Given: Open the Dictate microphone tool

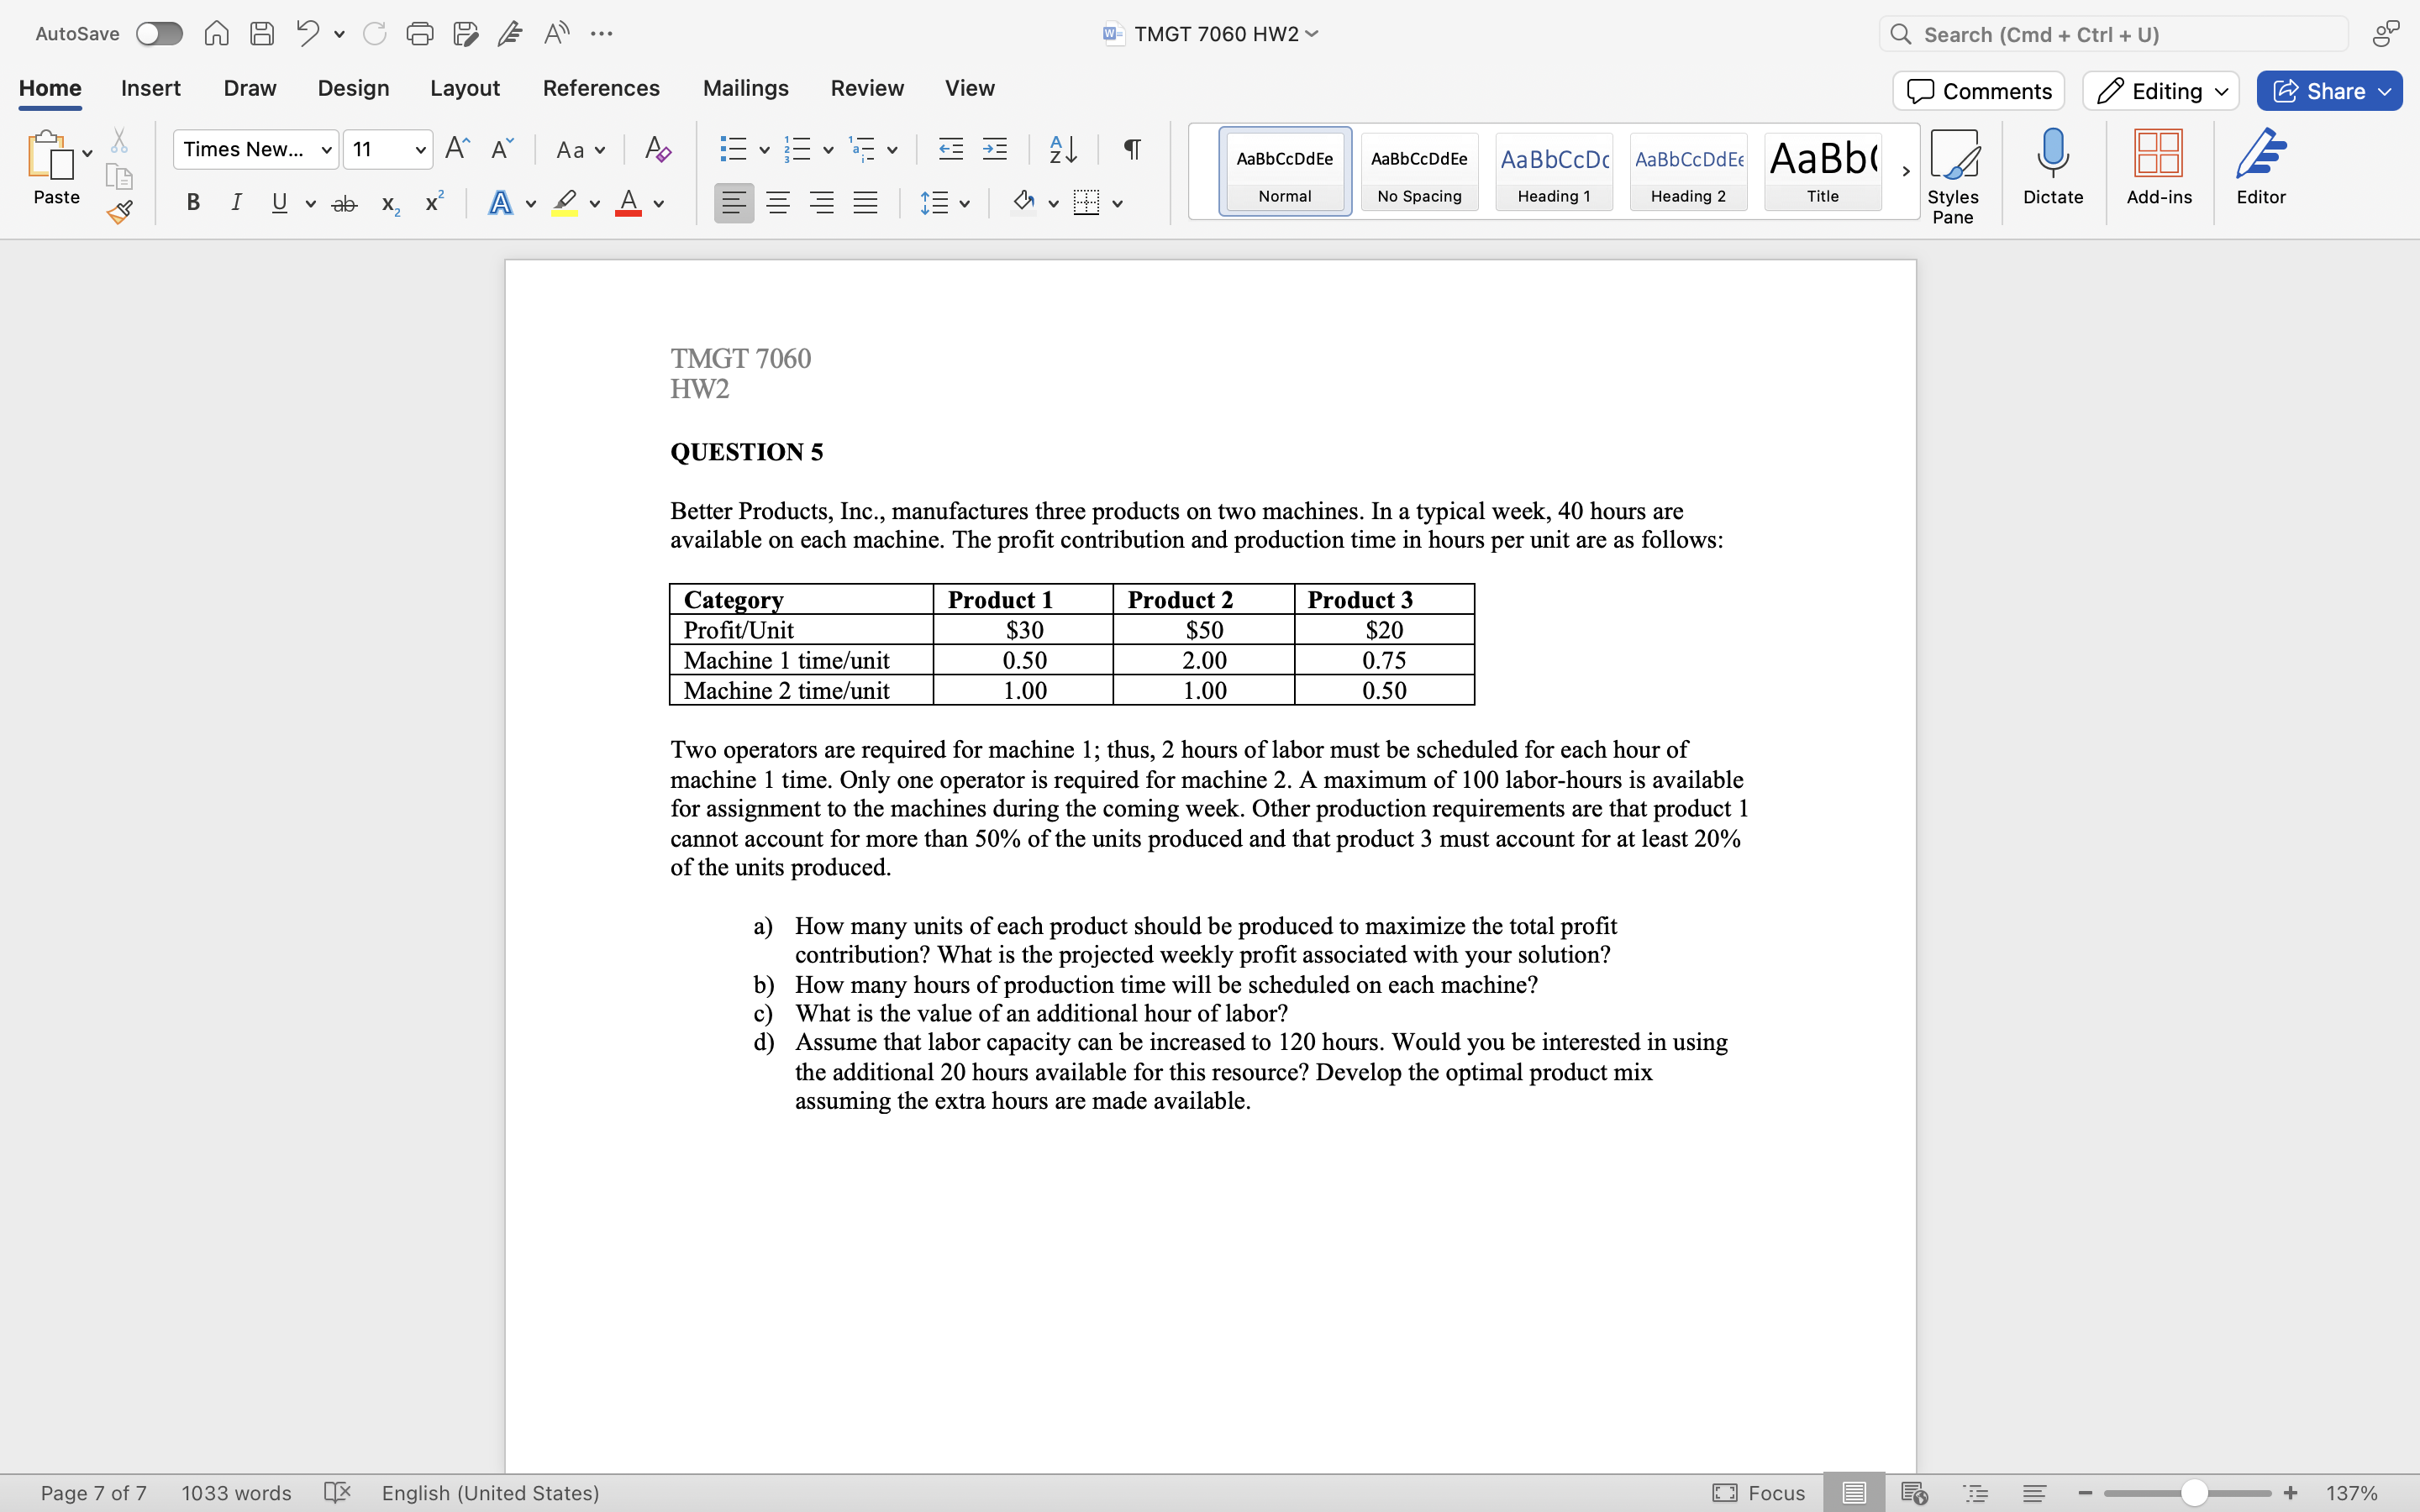Looking at the screenshot, I should [2052, 167].
